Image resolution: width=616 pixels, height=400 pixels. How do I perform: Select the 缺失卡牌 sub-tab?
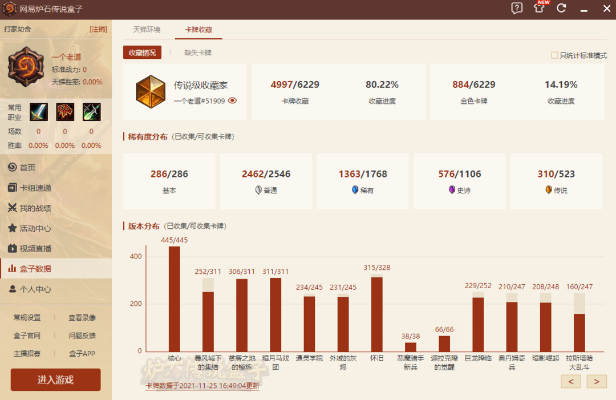coord(200,52)
